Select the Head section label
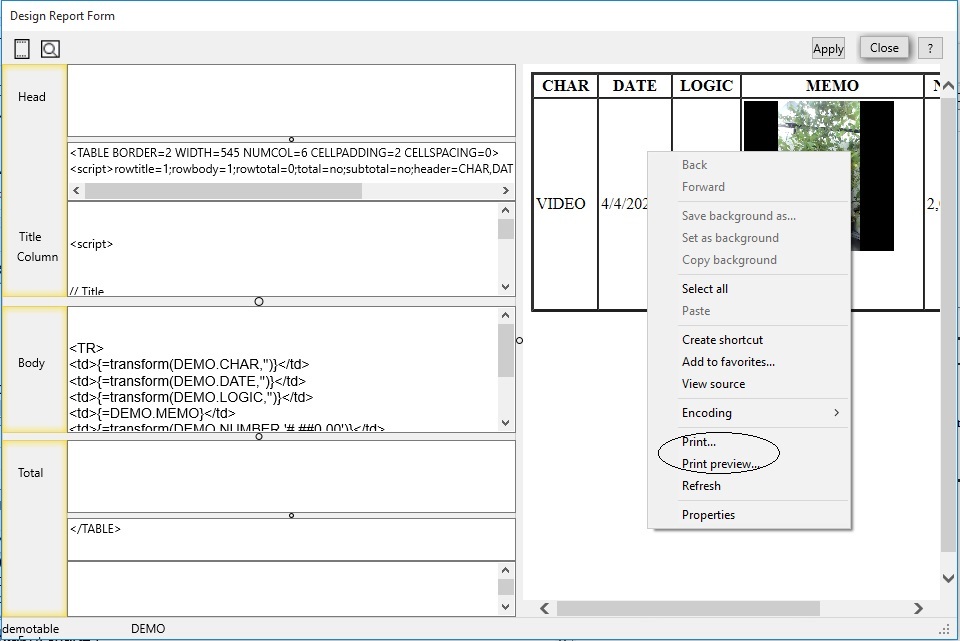This screenshot has width=960, height=641. coord(33,97)
